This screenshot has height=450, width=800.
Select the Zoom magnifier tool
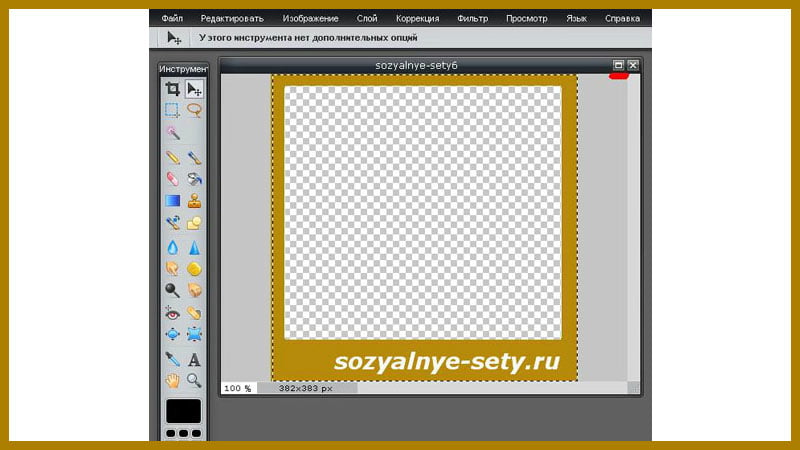click(x=194, y=380)
